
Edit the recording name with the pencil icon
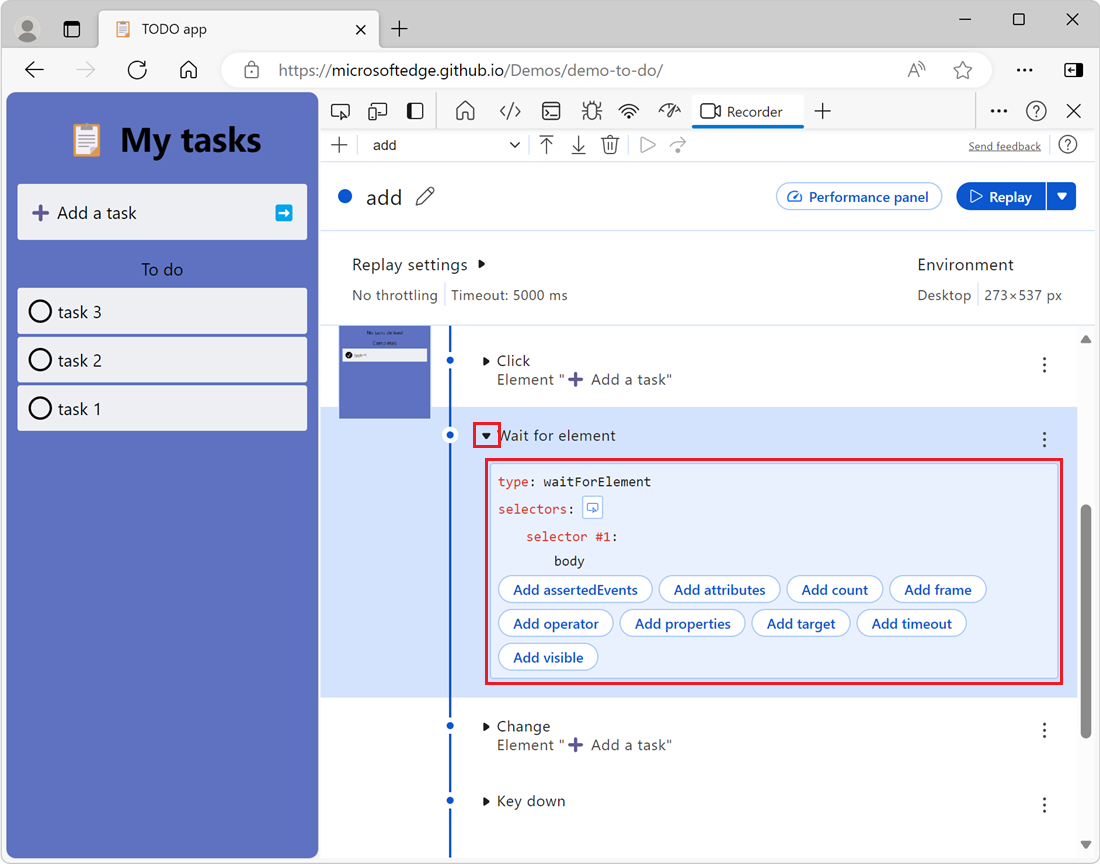(425, 197)
